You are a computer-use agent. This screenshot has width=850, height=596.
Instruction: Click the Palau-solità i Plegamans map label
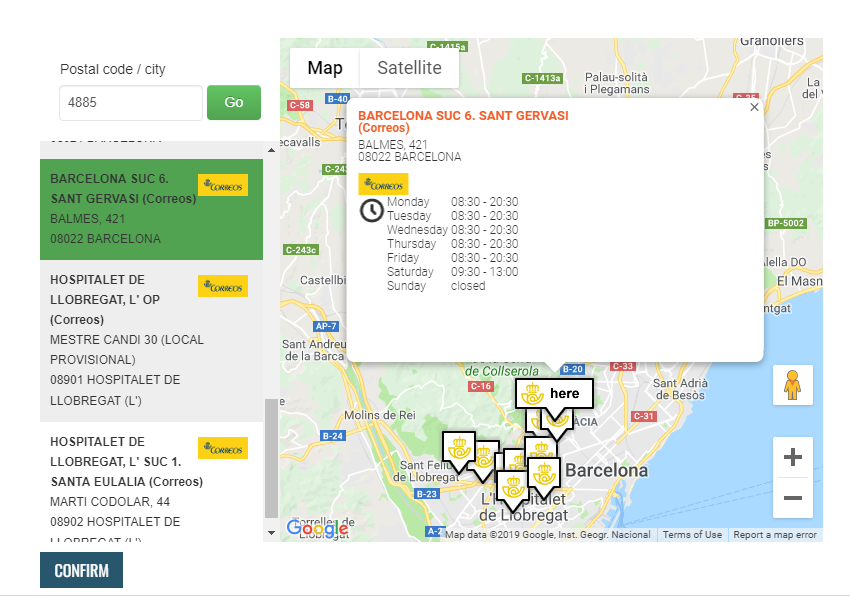point(616,83)
